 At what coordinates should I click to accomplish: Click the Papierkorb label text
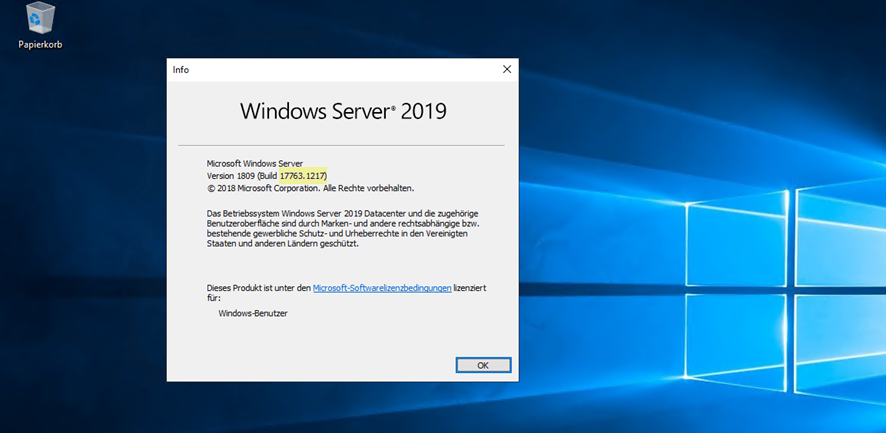pyautogui.click(x=40, y=45)
